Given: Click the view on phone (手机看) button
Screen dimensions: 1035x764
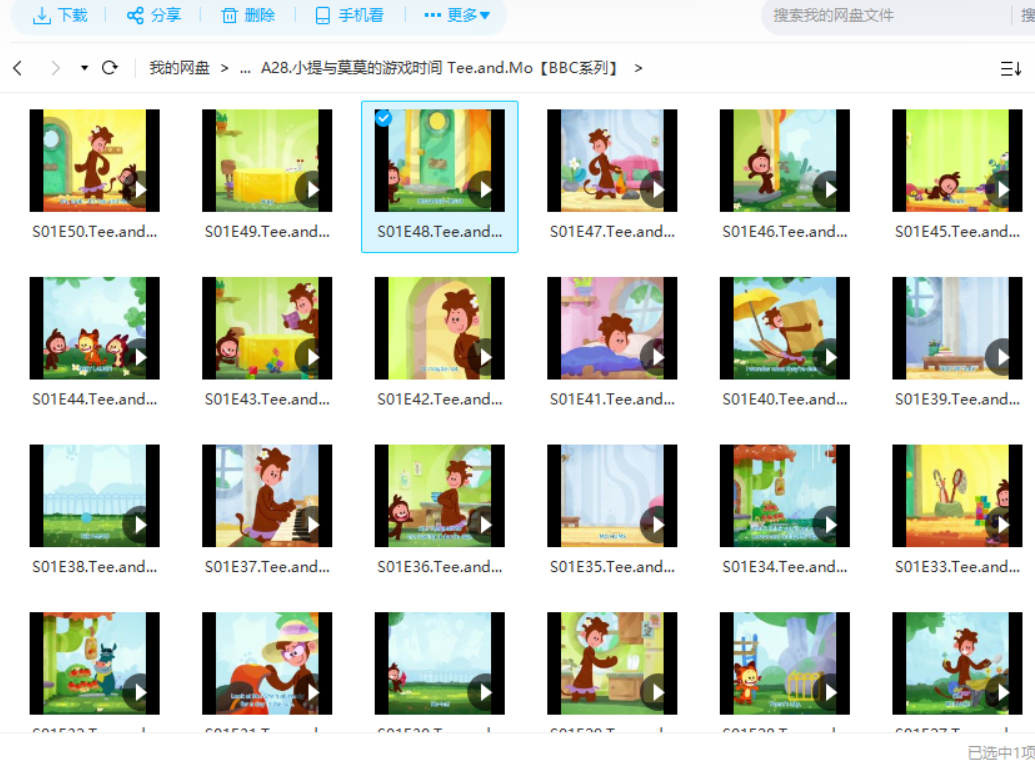Looking at the screenshot, I should [x=349, y=15].
